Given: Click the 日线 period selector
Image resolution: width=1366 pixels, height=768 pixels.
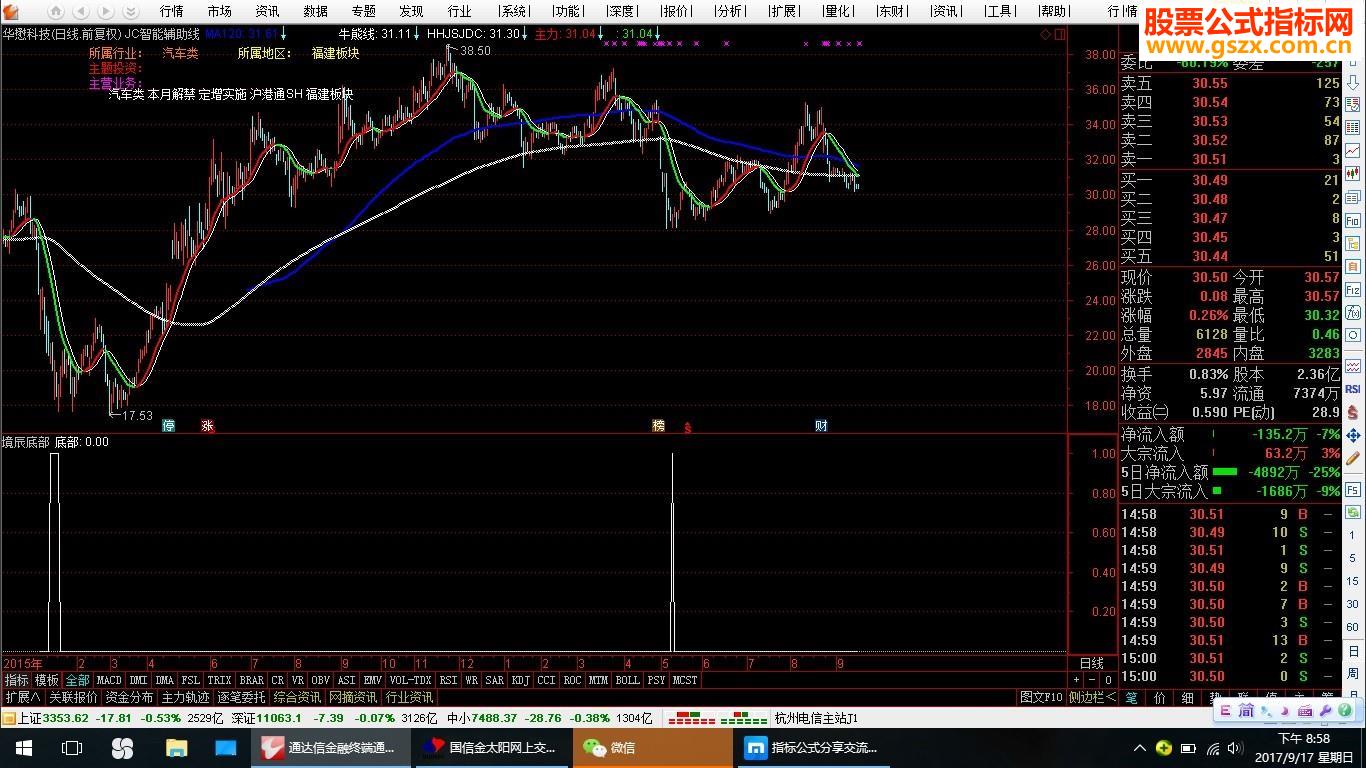Looking at the screenshot, I should point(1091,663).
